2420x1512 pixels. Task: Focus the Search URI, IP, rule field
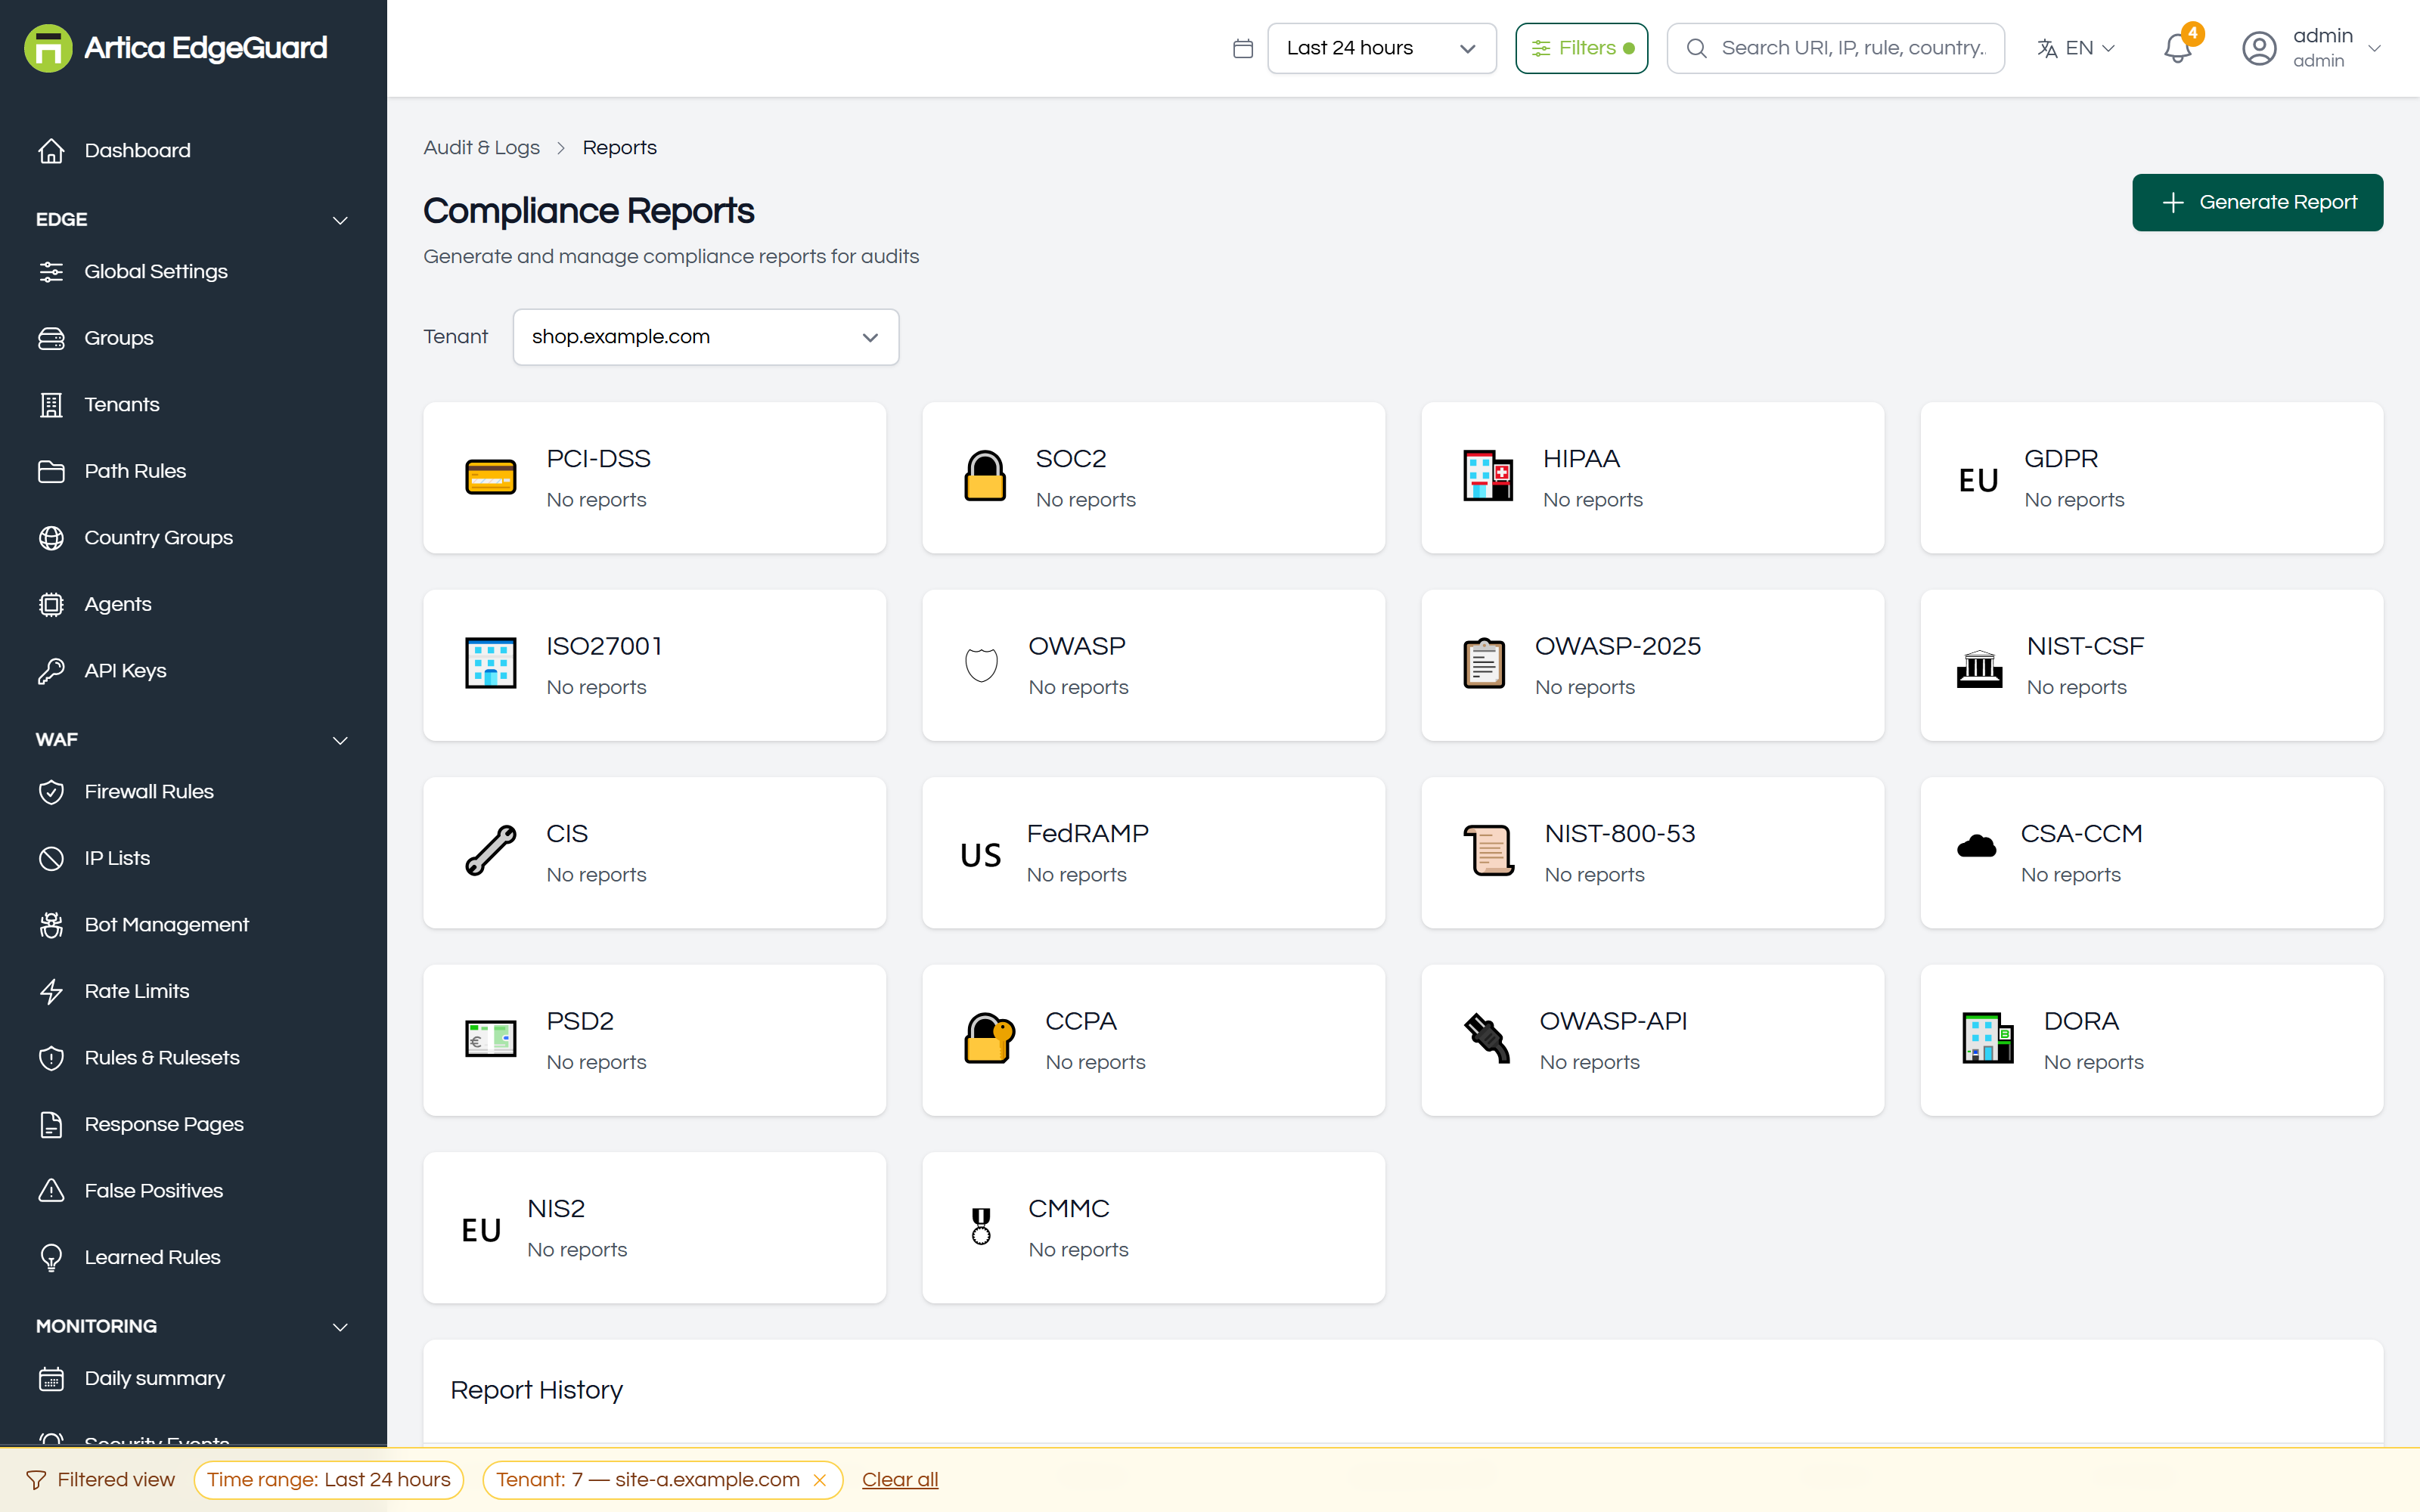click(x=1835, y=48)
